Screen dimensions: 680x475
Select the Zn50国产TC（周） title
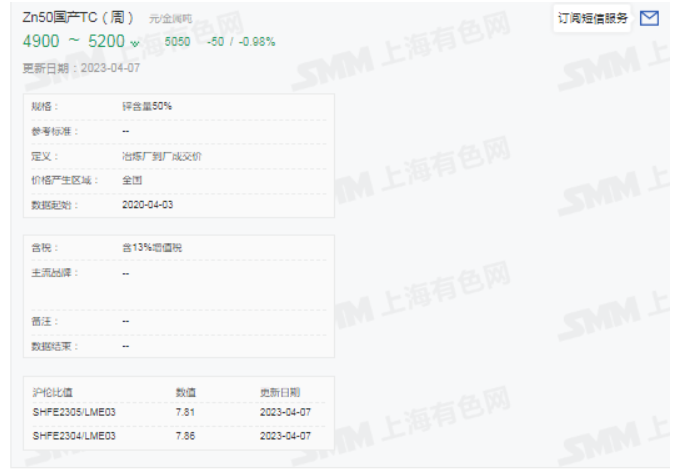pos(78,17)
